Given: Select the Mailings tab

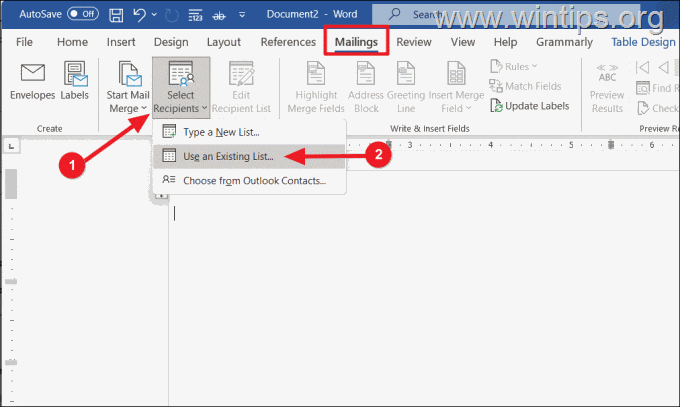Looking at the screenshot, I should coord(356,42).
